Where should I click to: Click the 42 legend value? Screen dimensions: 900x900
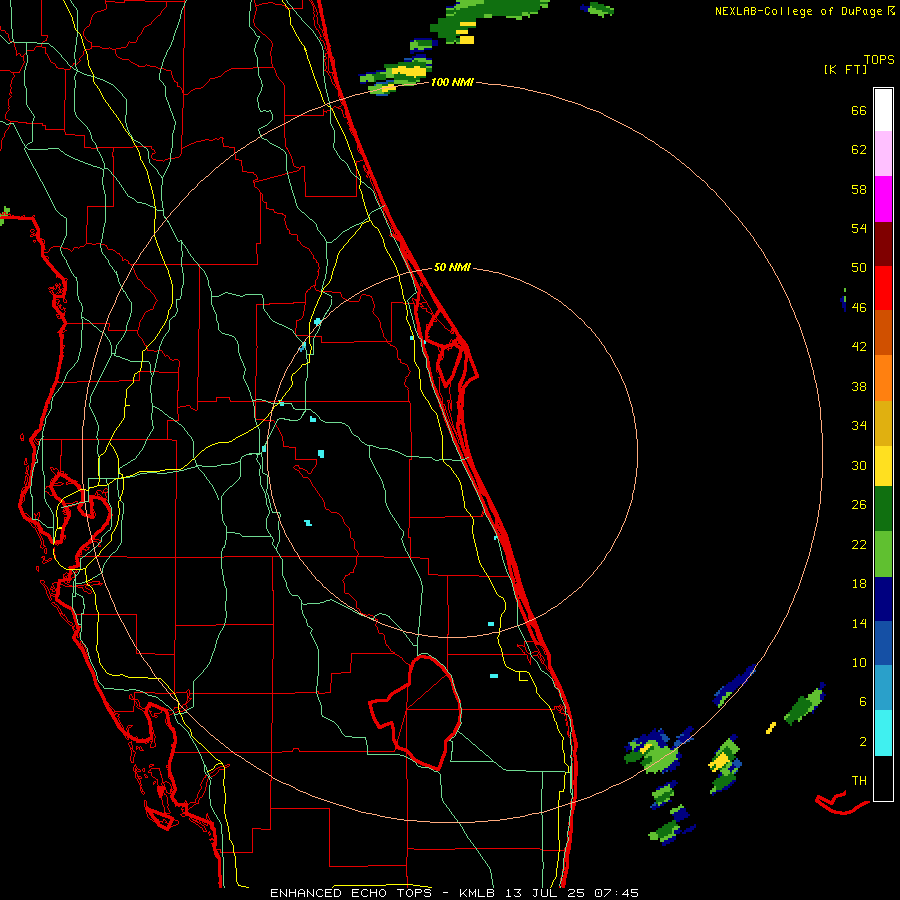859,347
